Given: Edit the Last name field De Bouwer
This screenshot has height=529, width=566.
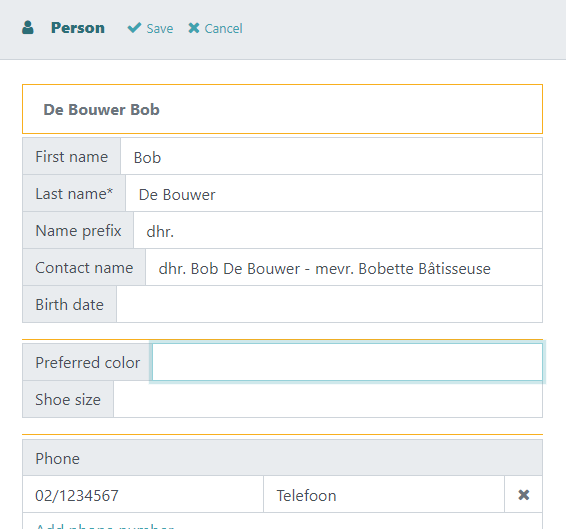Looking at the screenshot, I should pos(334,194).
